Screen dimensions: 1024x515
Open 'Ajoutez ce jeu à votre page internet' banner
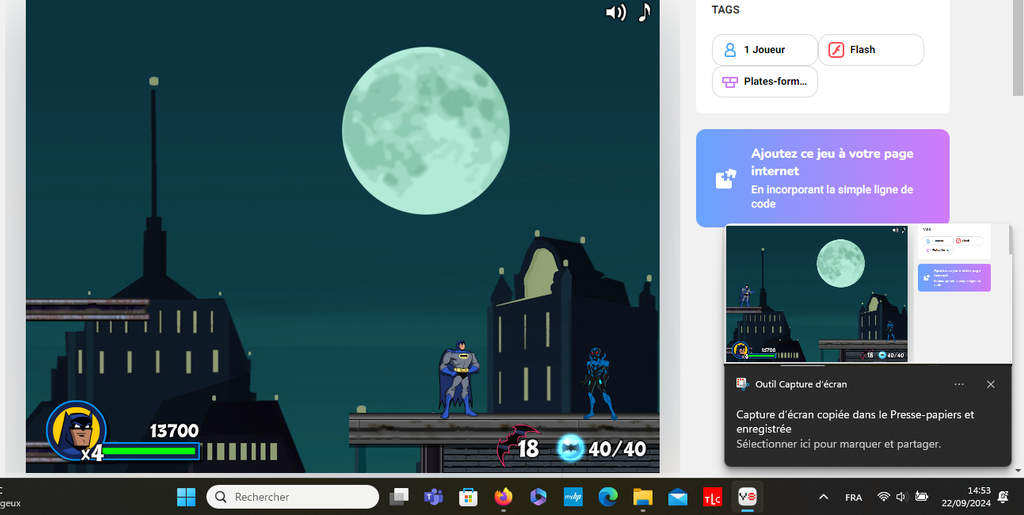click(x=822, y=178)
